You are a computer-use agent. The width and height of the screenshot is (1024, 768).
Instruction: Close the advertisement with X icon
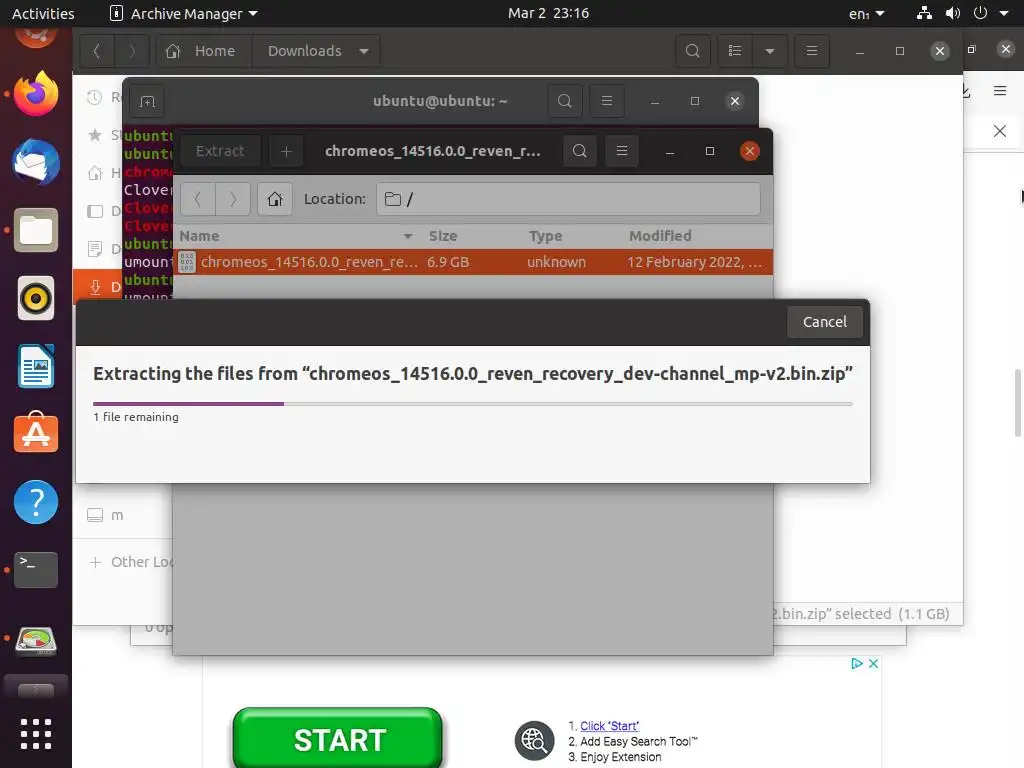coord(873,664)
